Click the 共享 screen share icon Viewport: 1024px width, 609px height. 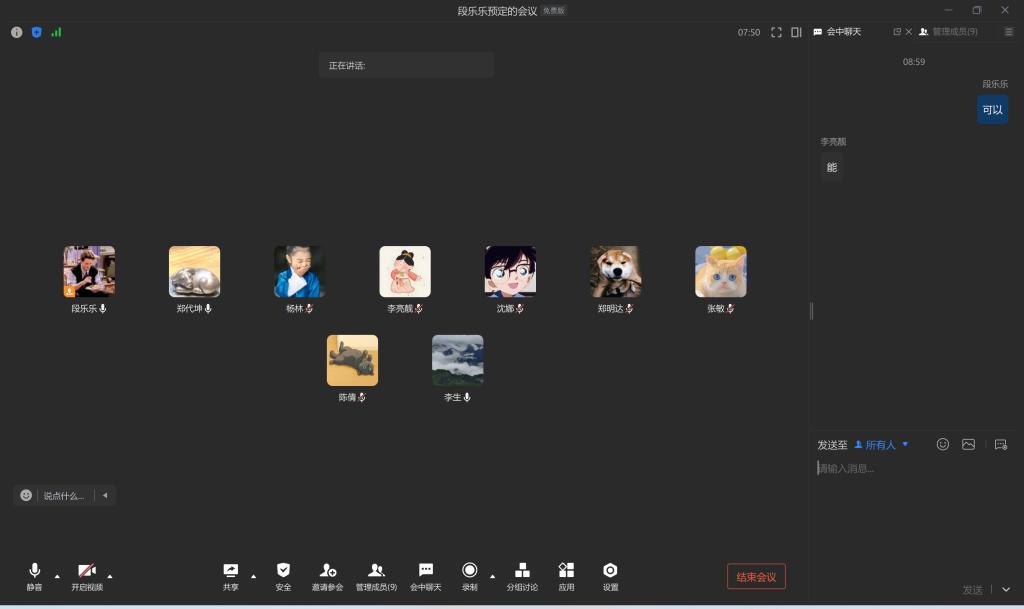click(x=231, y=571)
